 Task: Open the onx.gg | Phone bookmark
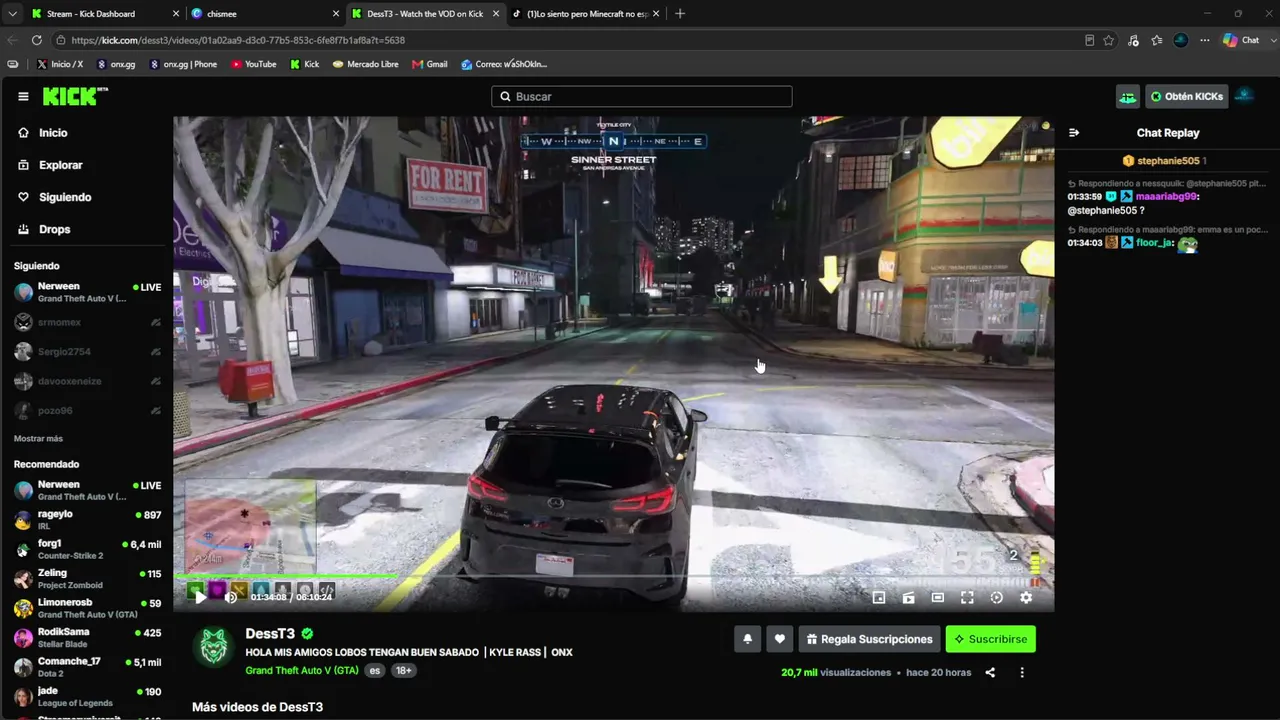pos(183,64)
